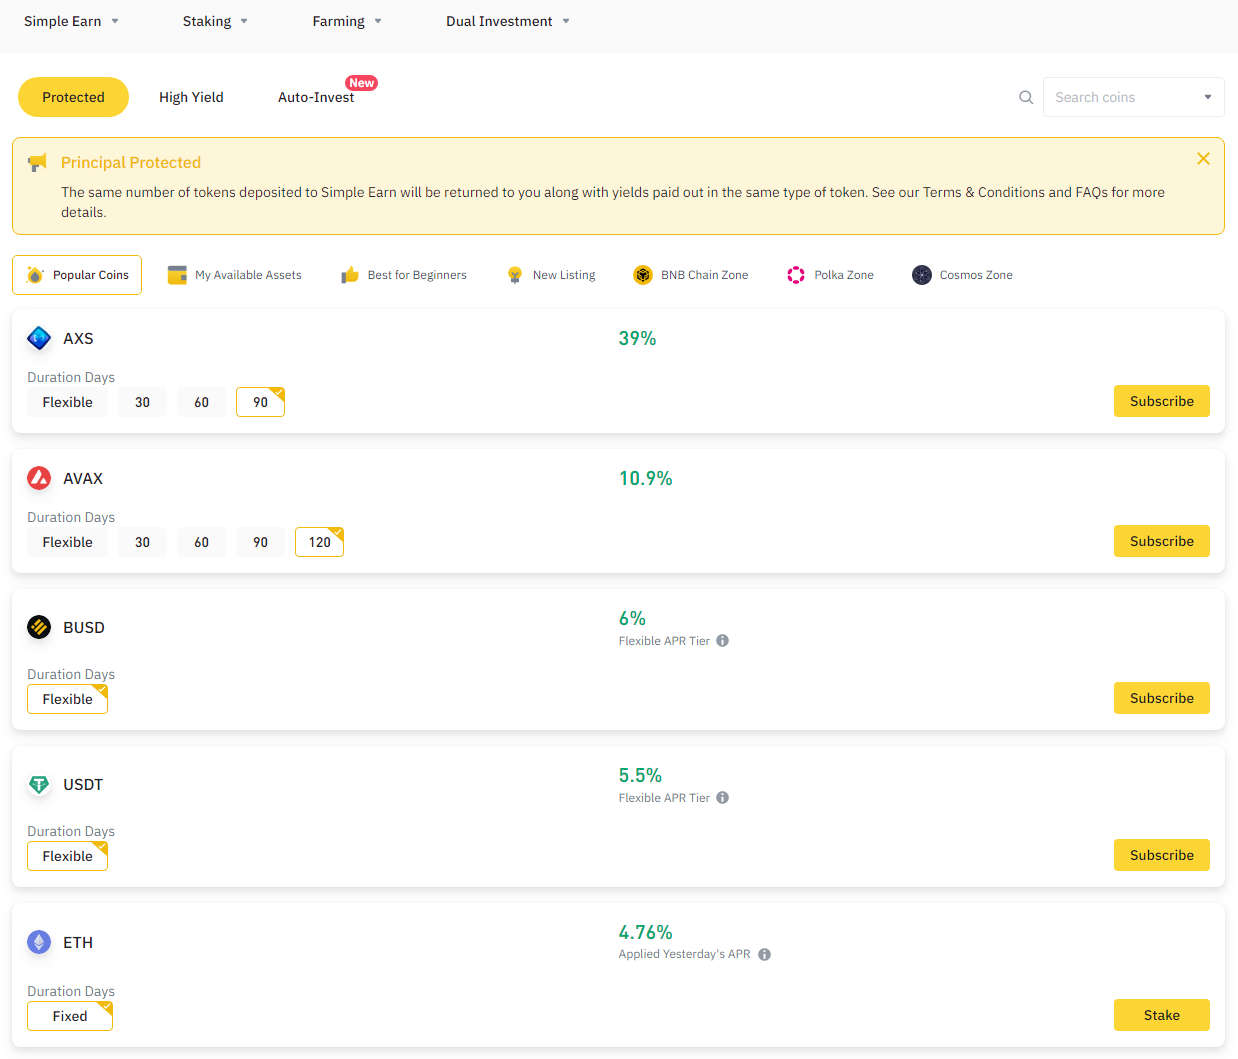Switch to the Protected tab
The image size is (1238, 1059).
pos(73,97)
